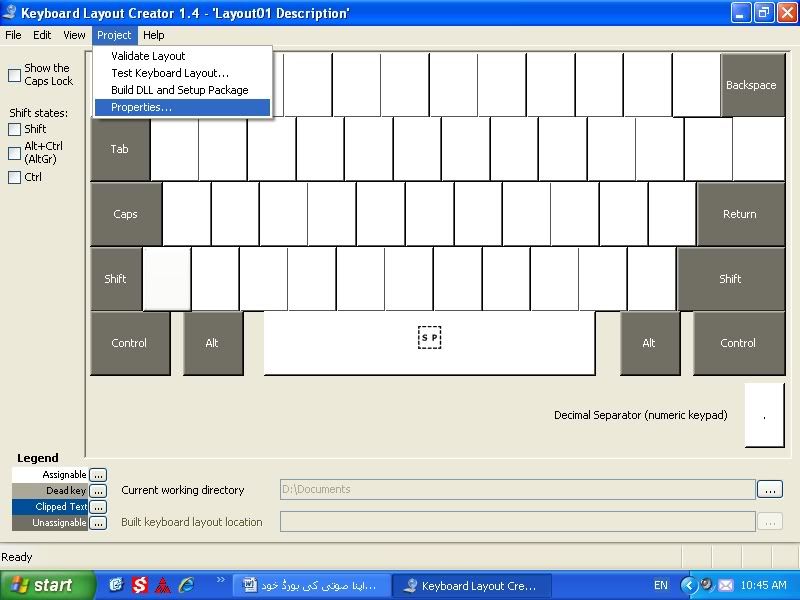Viewport: 800px width, 600px height.
Task: Open the Help menu
Action: pos(154,35)
